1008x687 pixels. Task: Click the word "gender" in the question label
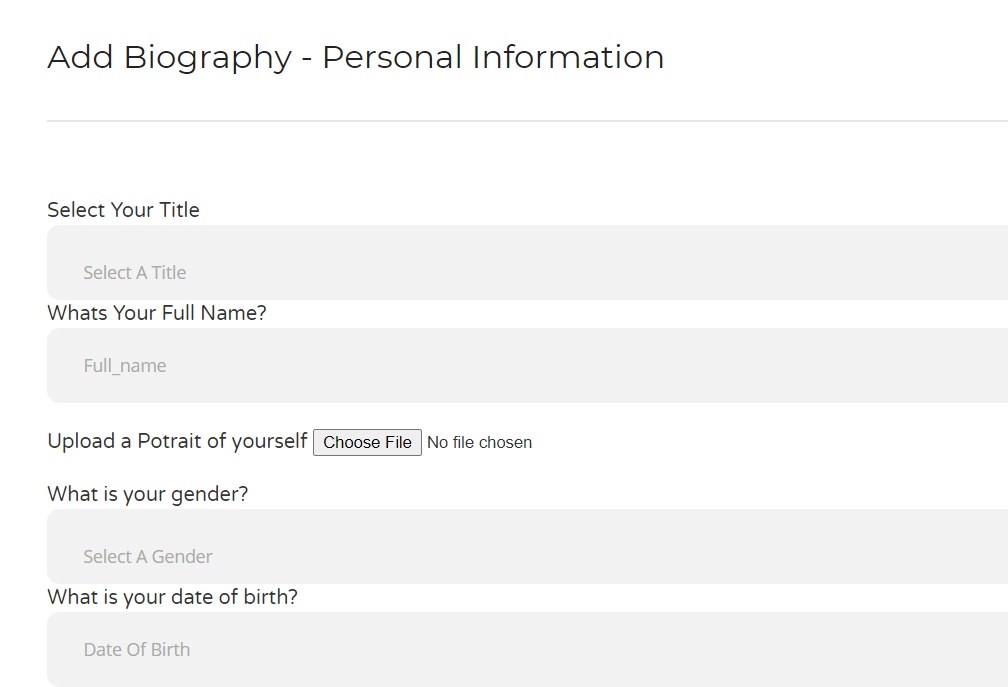click(208, 494)
